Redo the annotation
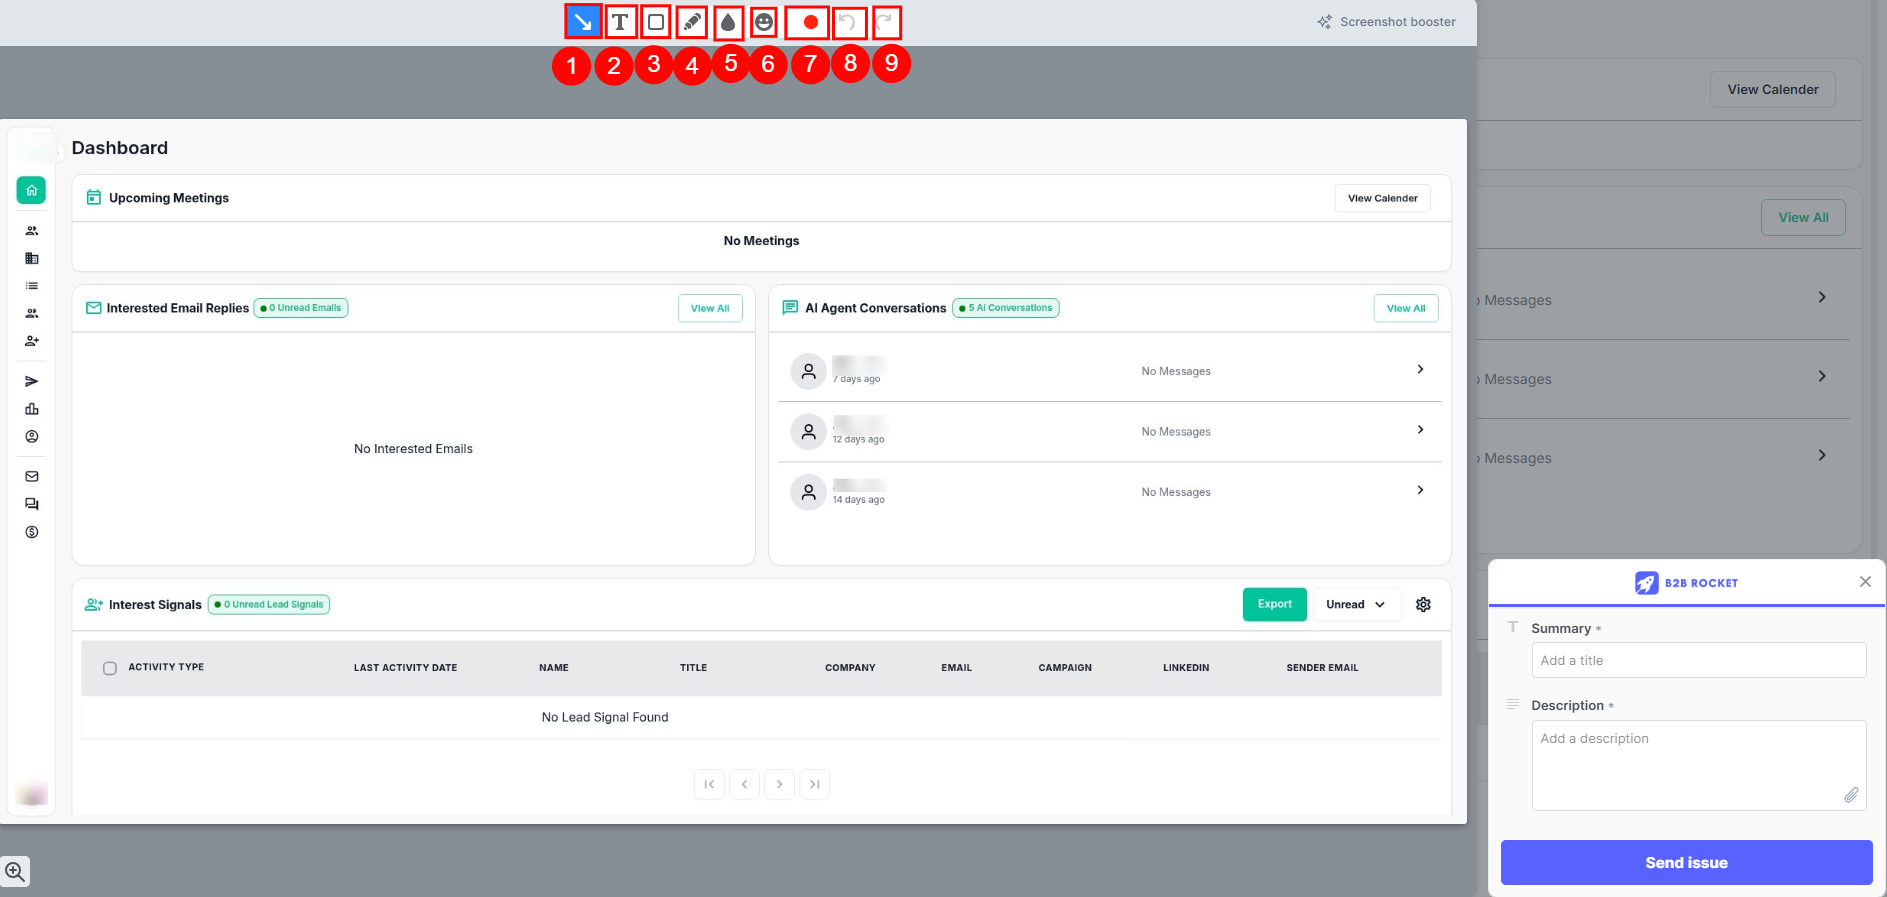 point(885,22)
